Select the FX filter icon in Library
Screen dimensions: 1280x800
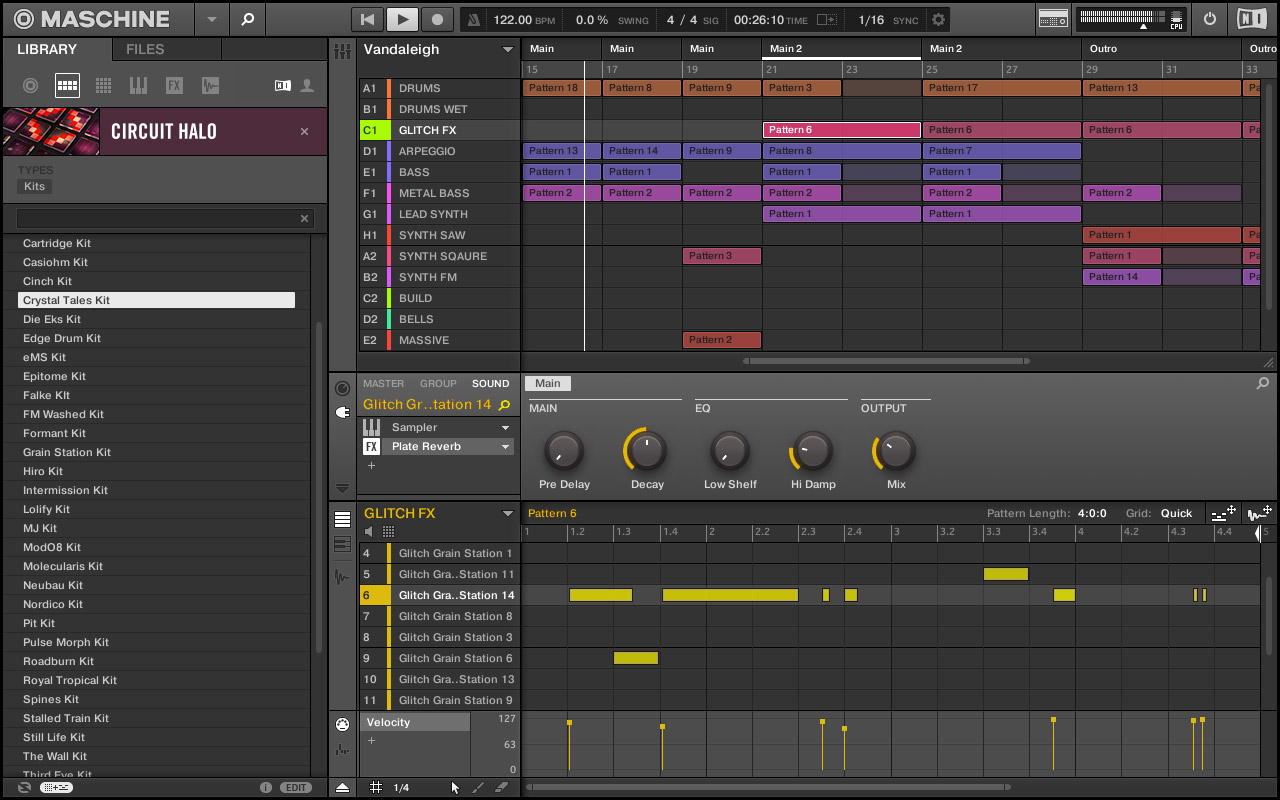(x=174, y=86)
